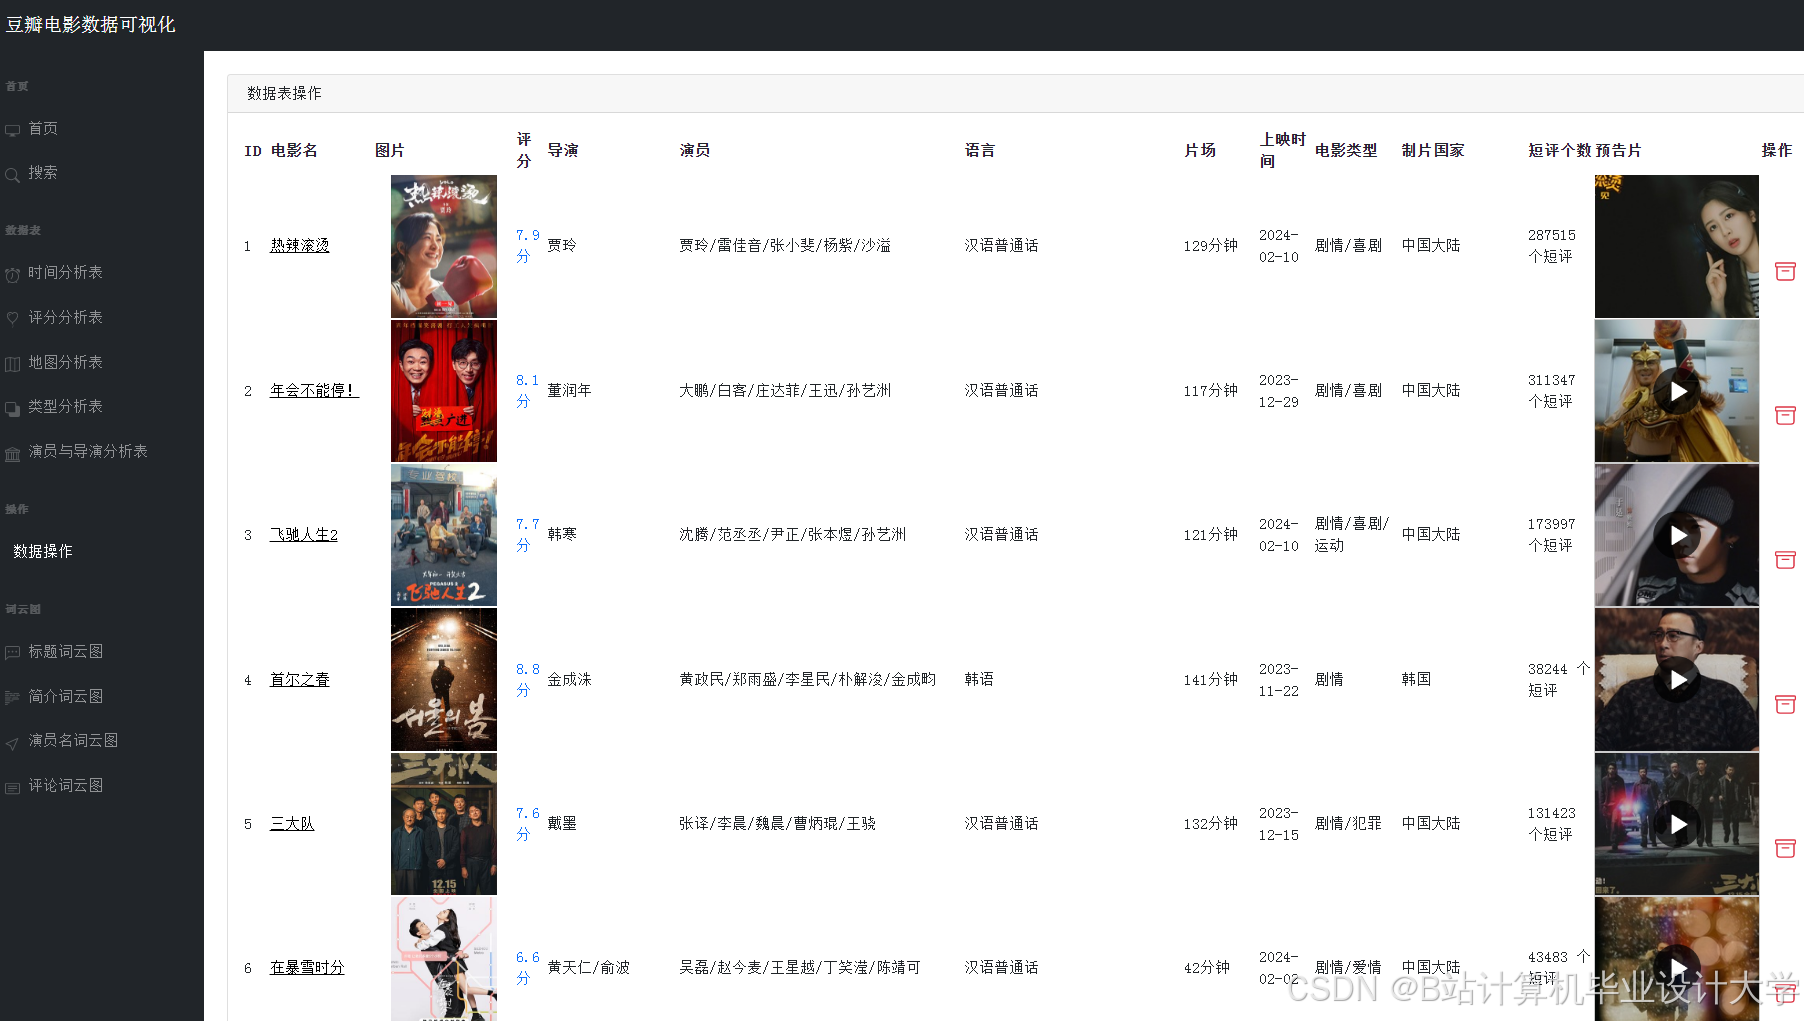
Task: Open the 年会不能停！ movie link
Action: pyautogui.click(x=313, y=391)
